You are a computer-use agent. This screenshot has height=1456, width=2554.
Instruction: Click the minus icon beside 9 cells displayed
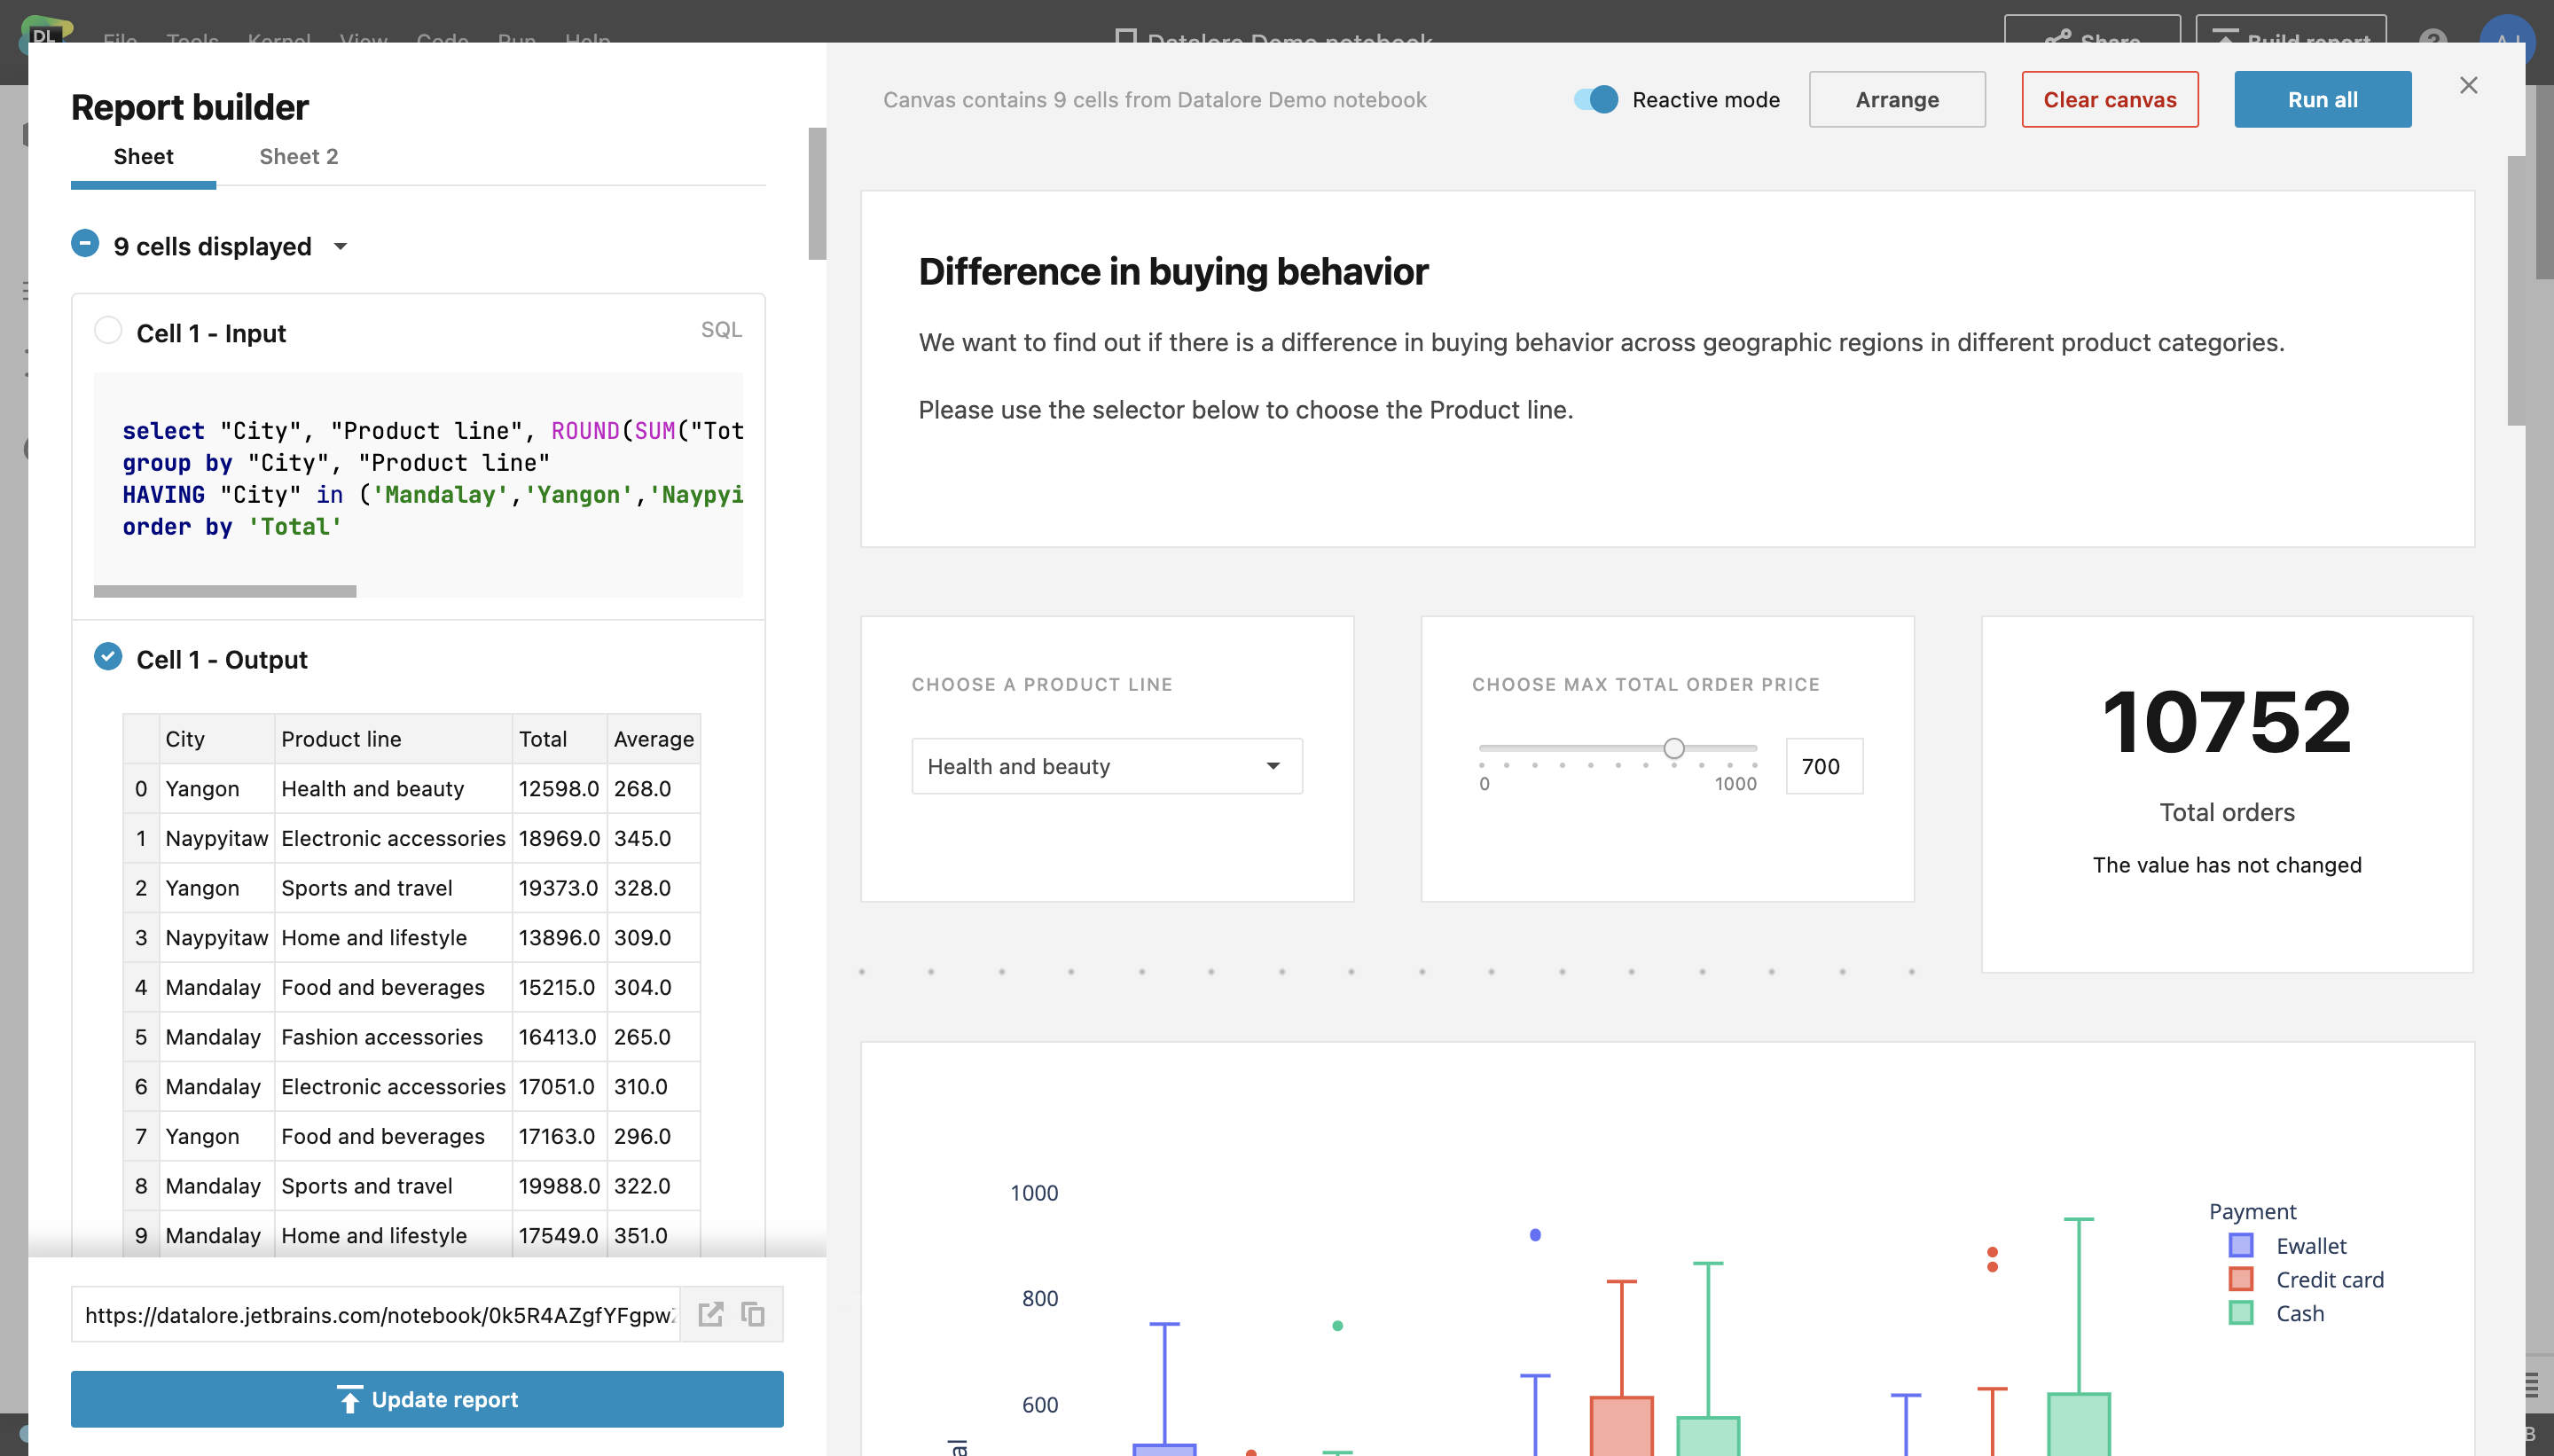point(85,244)
